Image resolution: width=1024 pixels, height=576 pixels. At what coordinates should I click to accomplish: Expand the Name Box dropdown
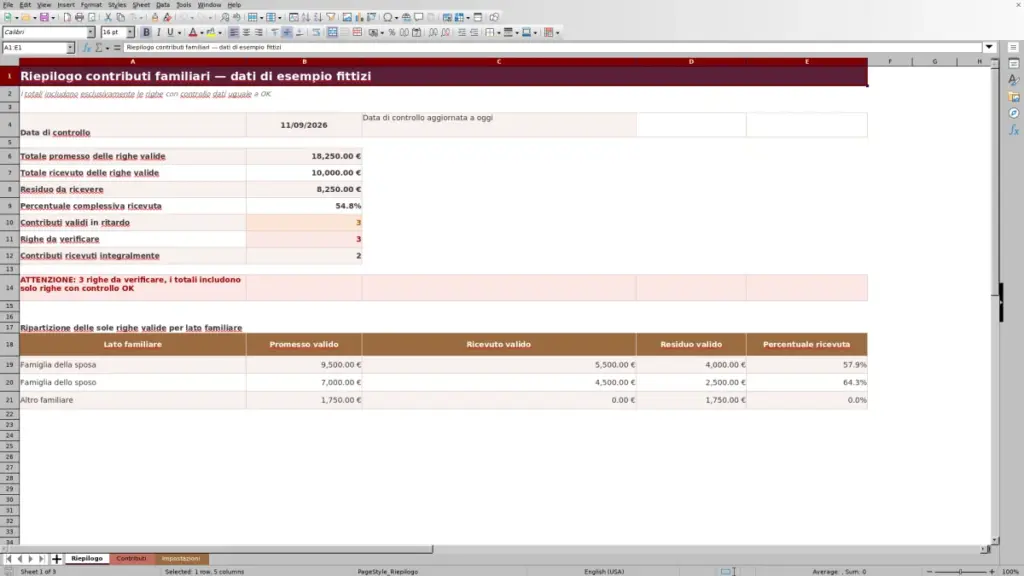[x=70, y=48]
